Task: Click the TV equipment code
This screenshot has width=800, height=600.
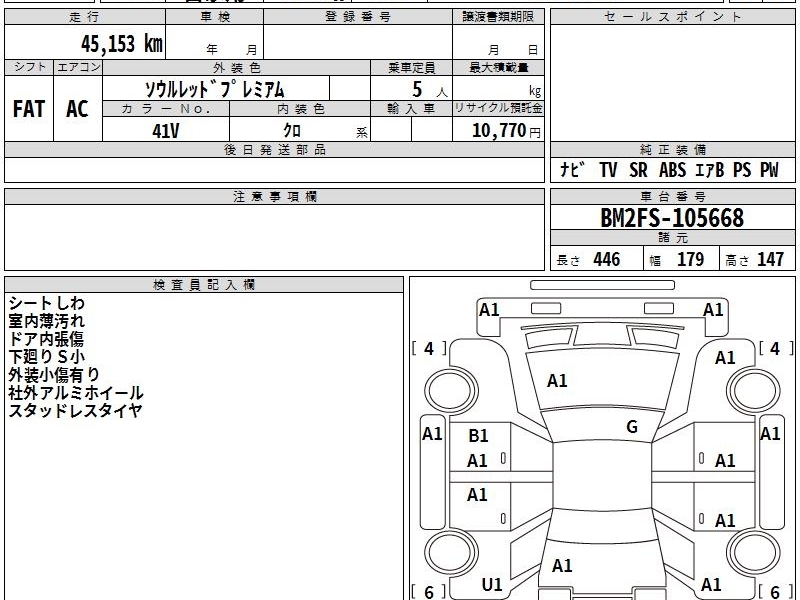Action: 608,170
